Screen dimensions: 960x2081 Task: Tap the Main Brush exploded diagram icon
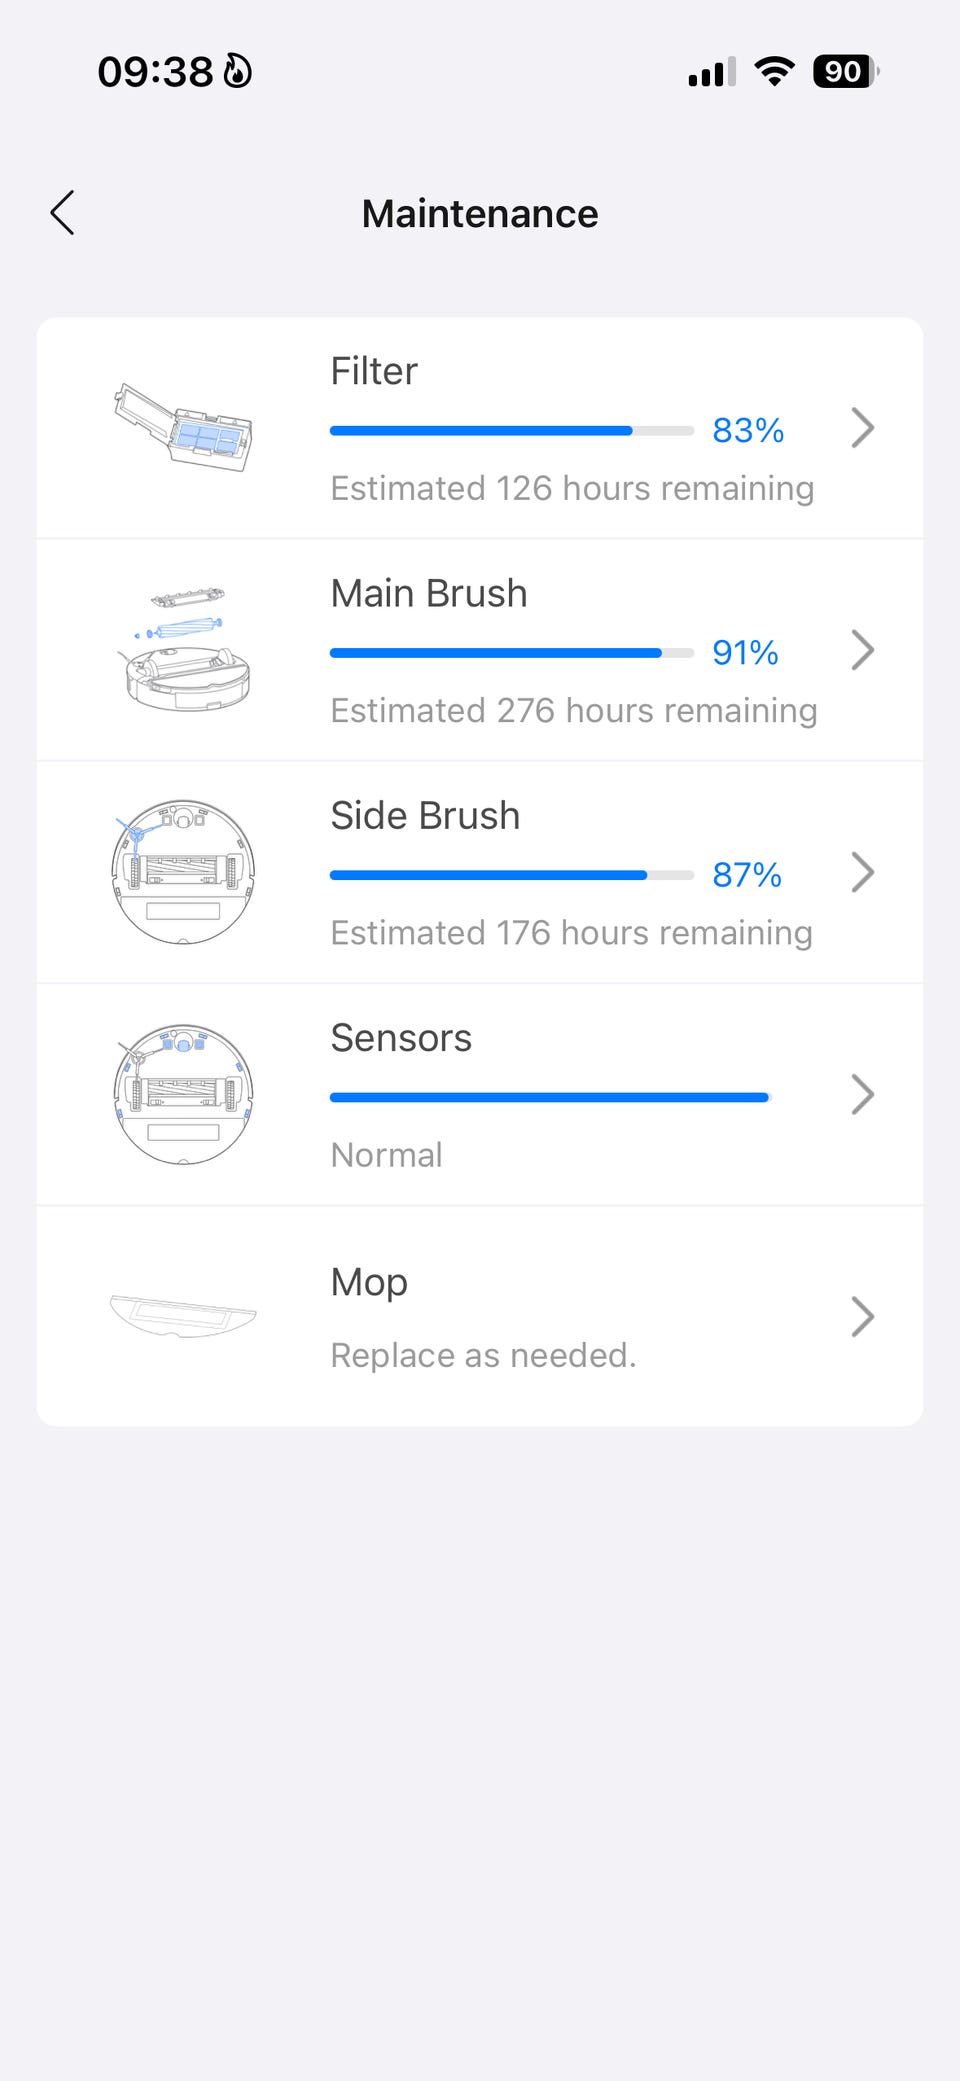[183, 650]
